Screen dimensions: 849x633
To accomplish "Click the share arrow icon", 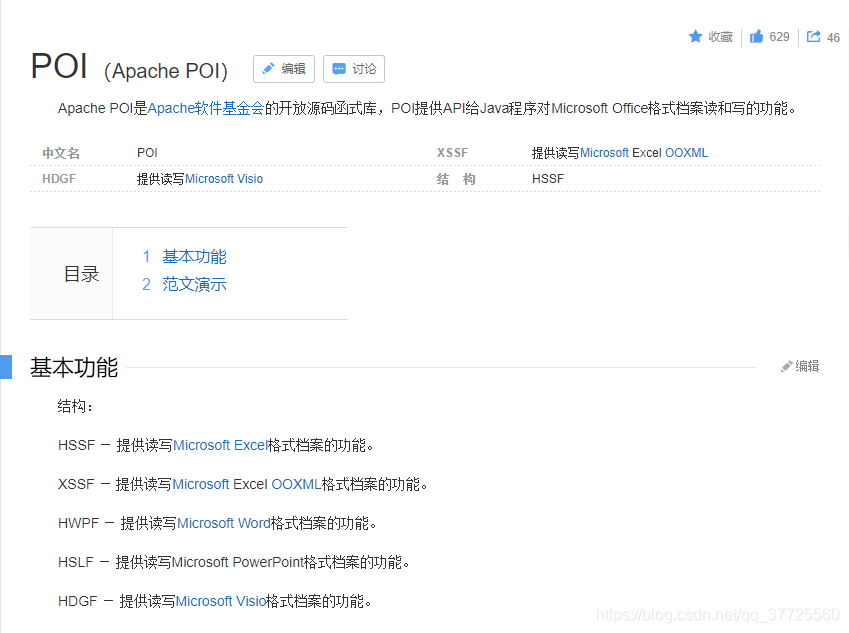I will point(813,36).
